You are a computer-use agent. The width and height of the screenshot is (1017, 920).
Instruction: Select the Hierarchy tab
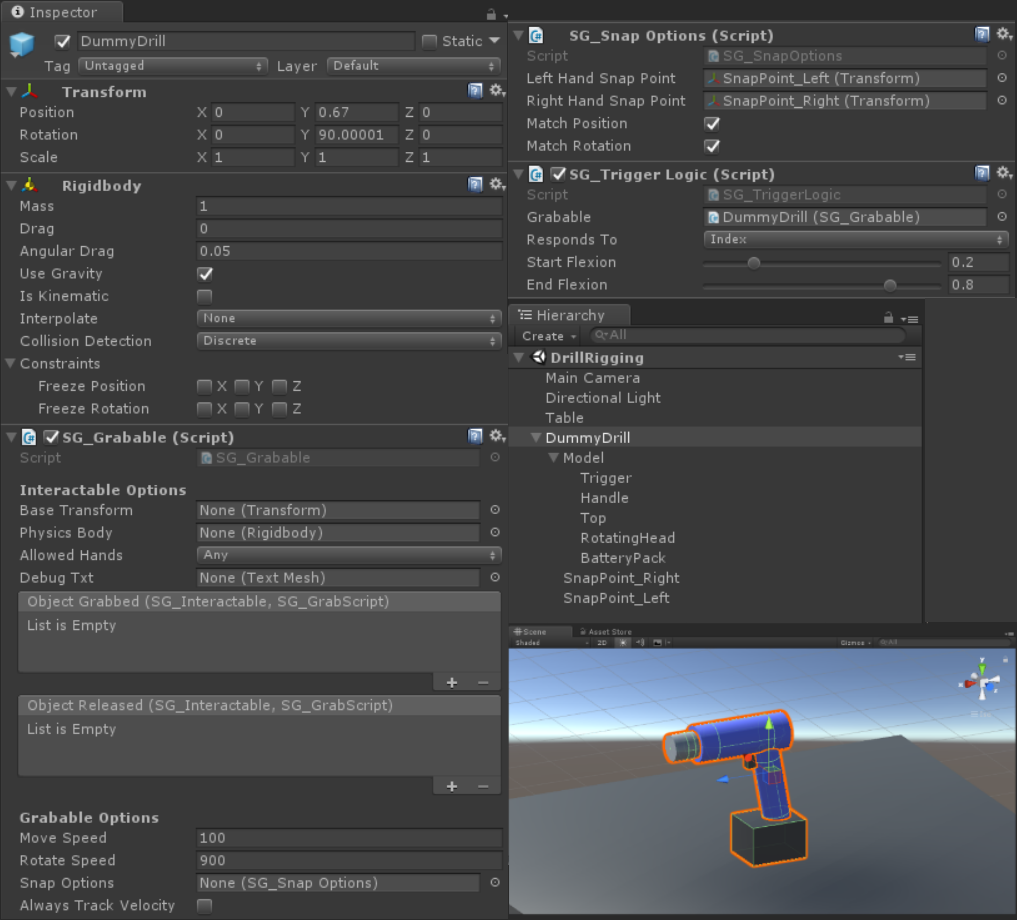[569, 315]
